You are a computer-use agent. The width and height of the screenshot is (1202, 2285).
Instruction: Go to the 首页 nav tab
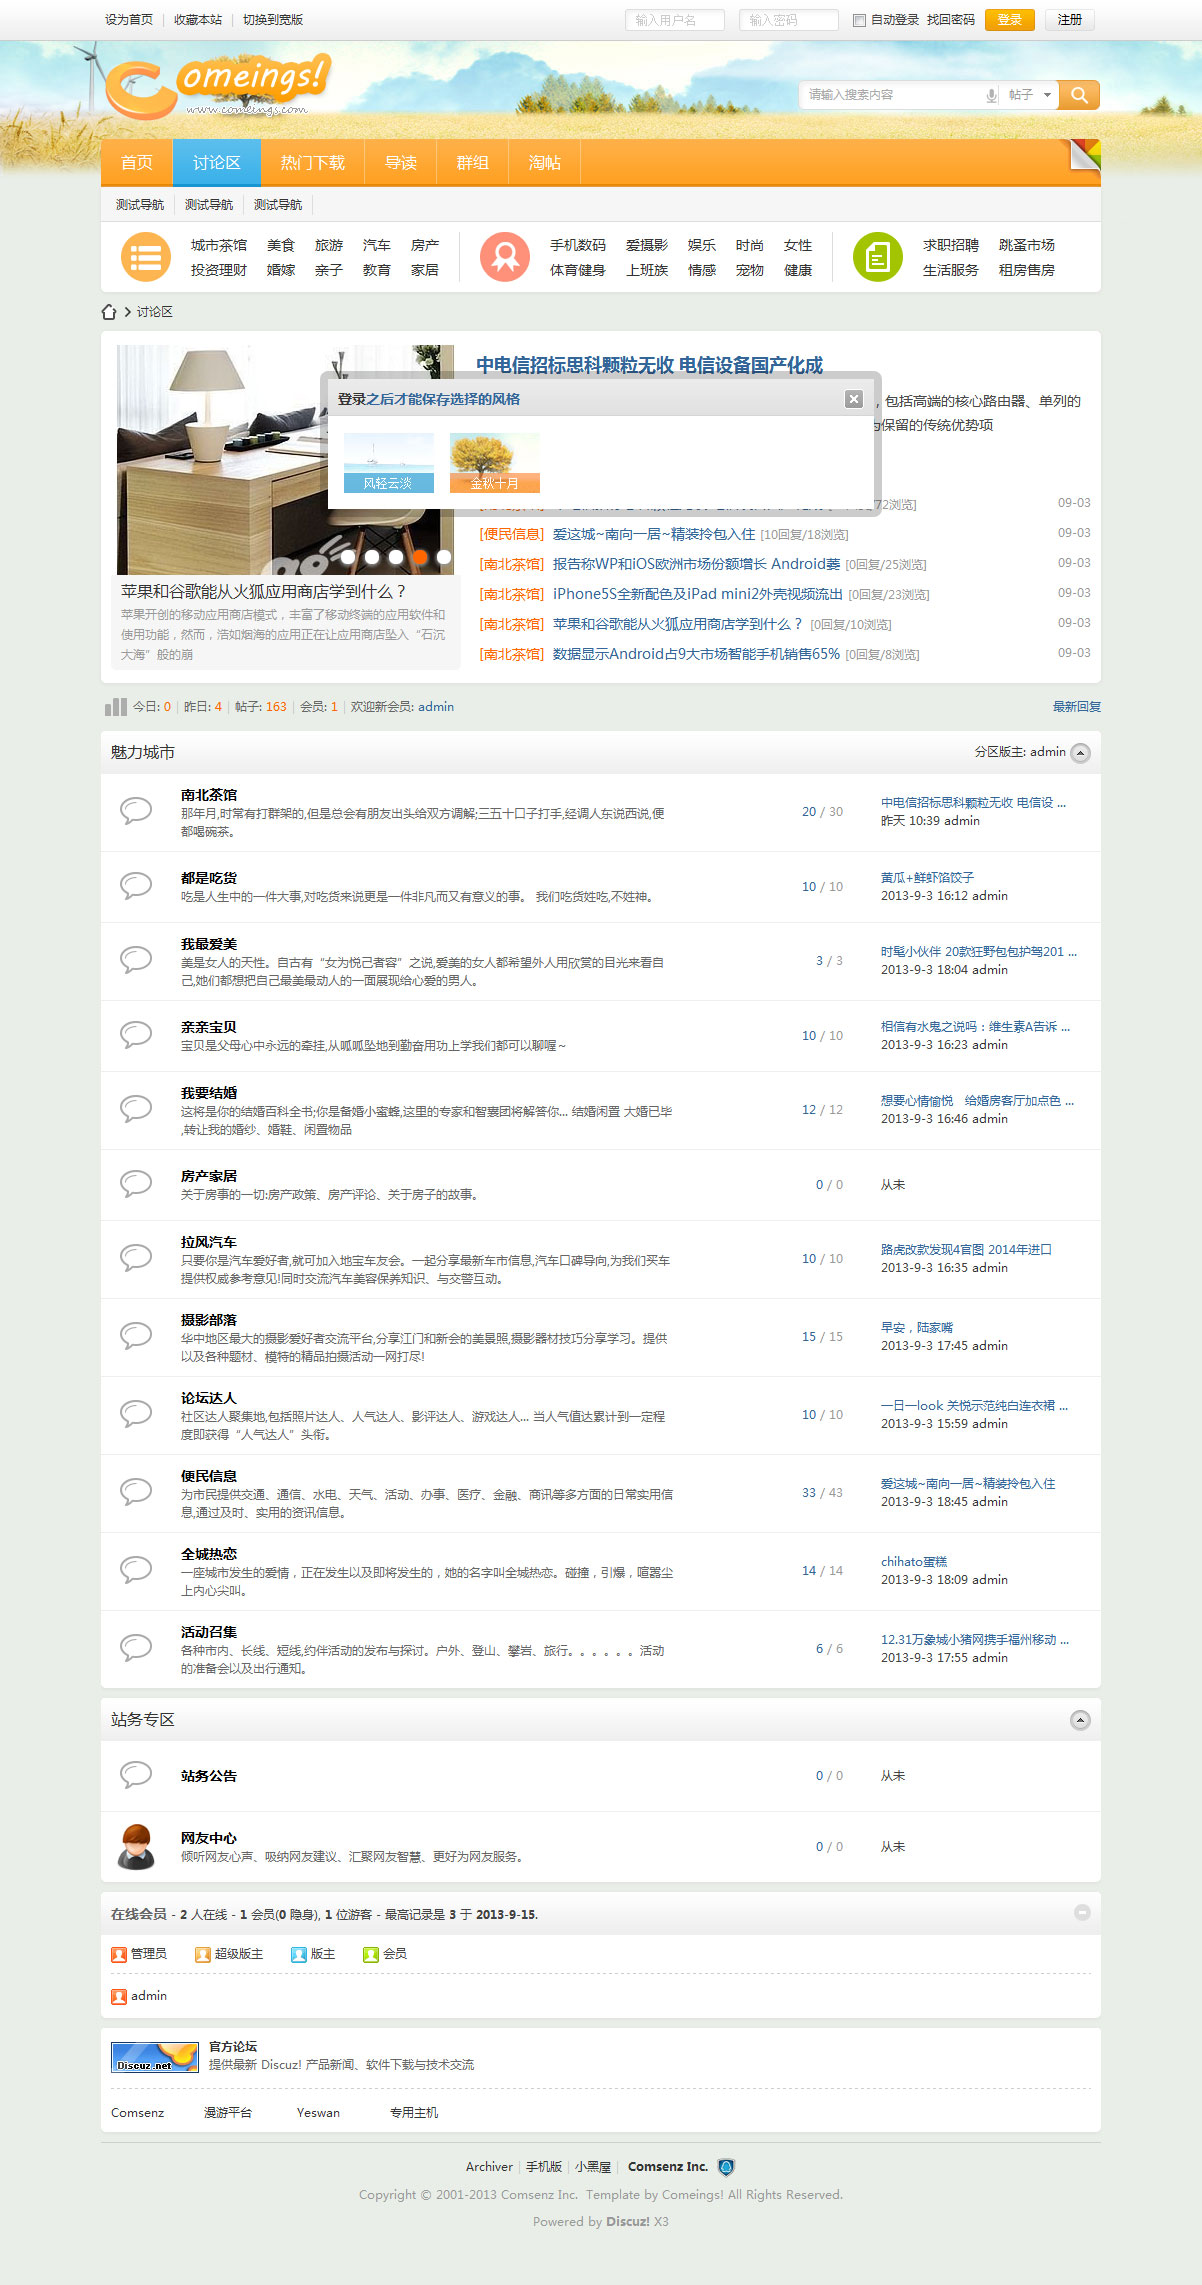[137, 163]
